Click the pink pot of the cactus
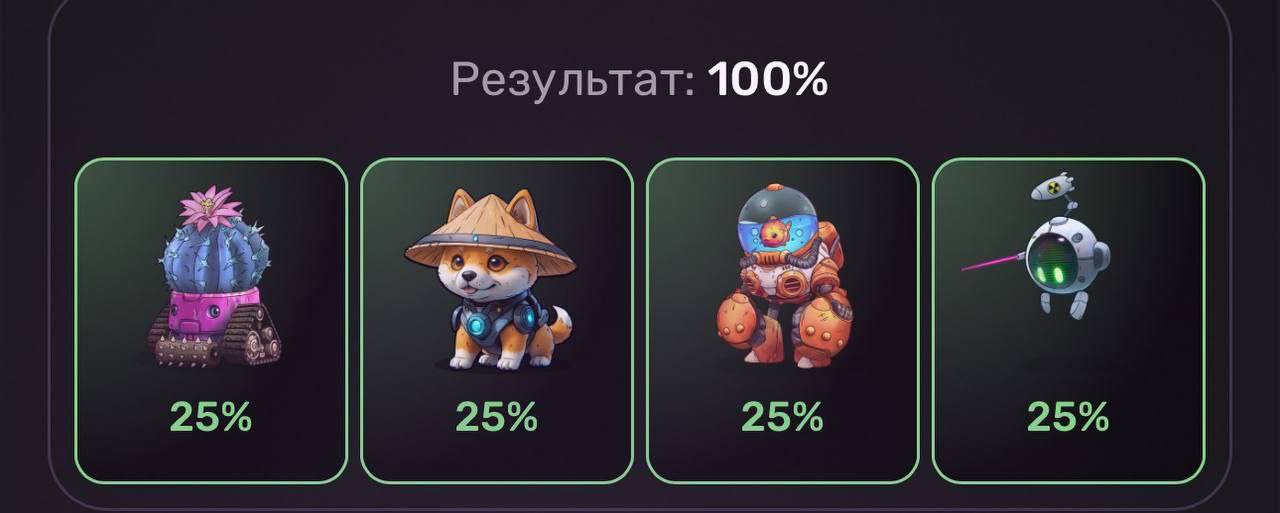Image resolution: width=1280 pixels, height=513 pixels. [x=212, y=311]
